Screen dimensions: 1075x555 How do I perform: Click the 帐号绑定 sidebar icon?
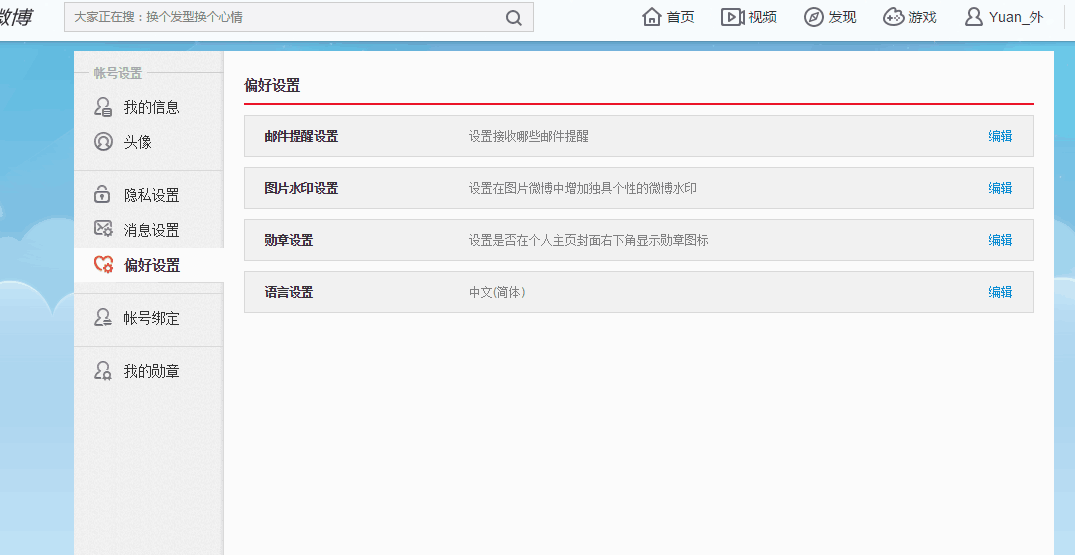click(x=103, y=317)
